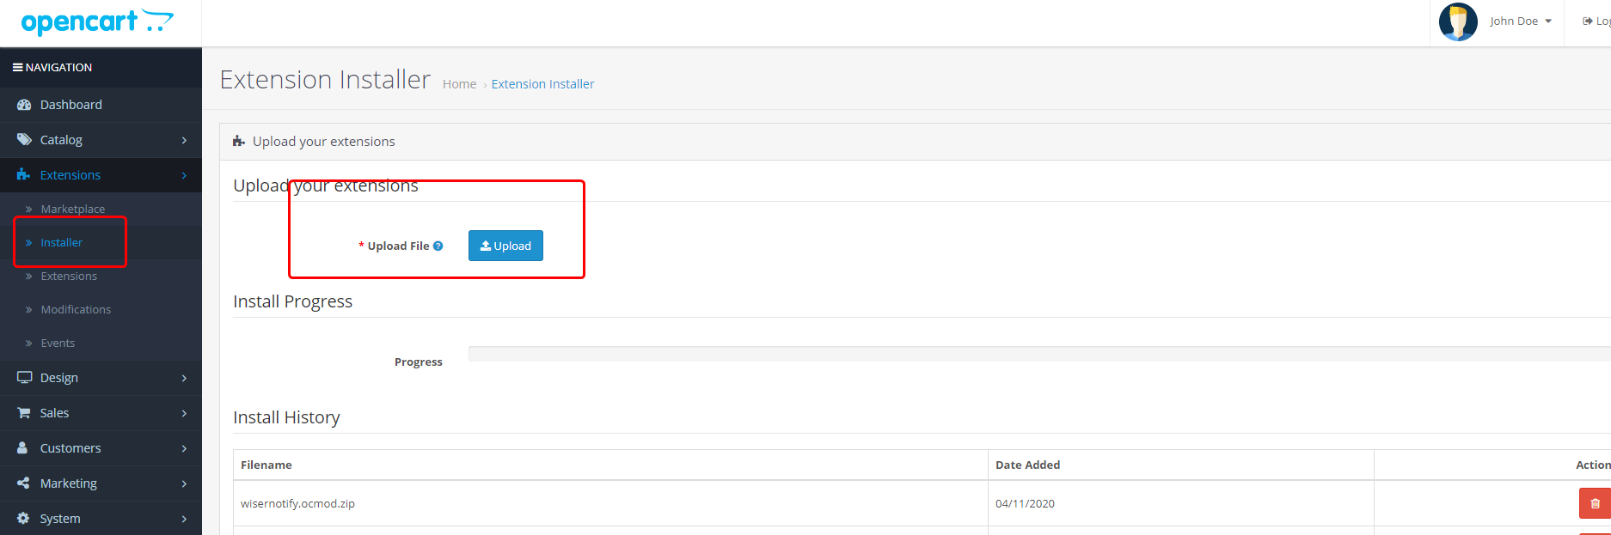Viewport: 1611px width, 535px height.
Task: Click the install Progress bar
Action: (x=1039, y=354)
